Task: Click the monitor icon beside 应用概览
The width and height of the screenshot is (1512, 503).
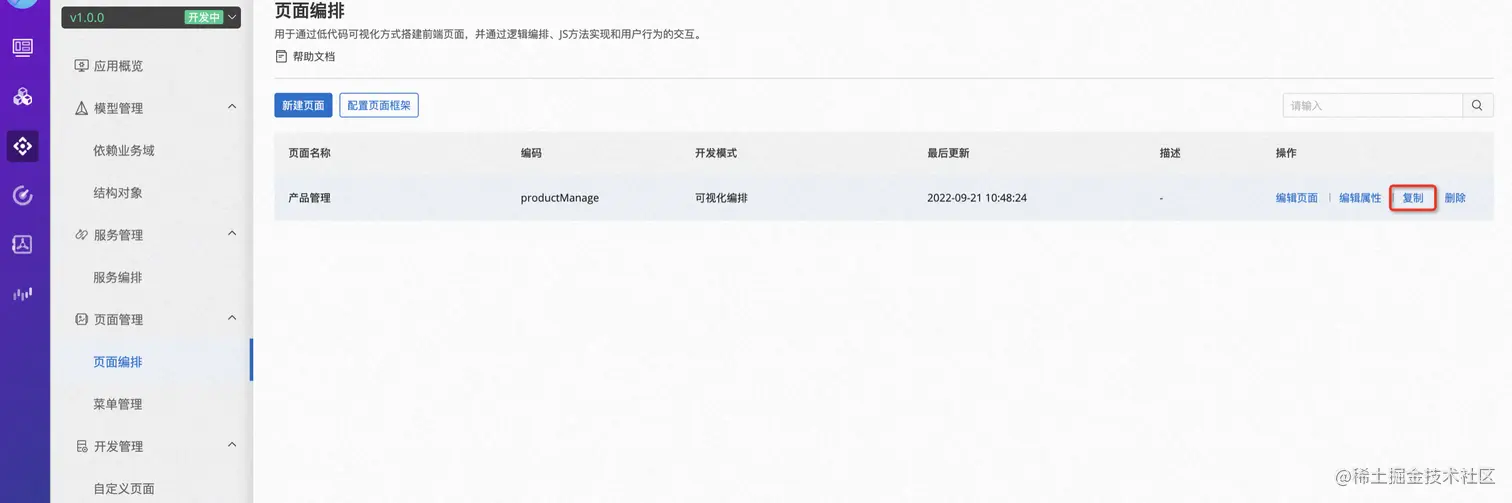Action: pos(82,66)
